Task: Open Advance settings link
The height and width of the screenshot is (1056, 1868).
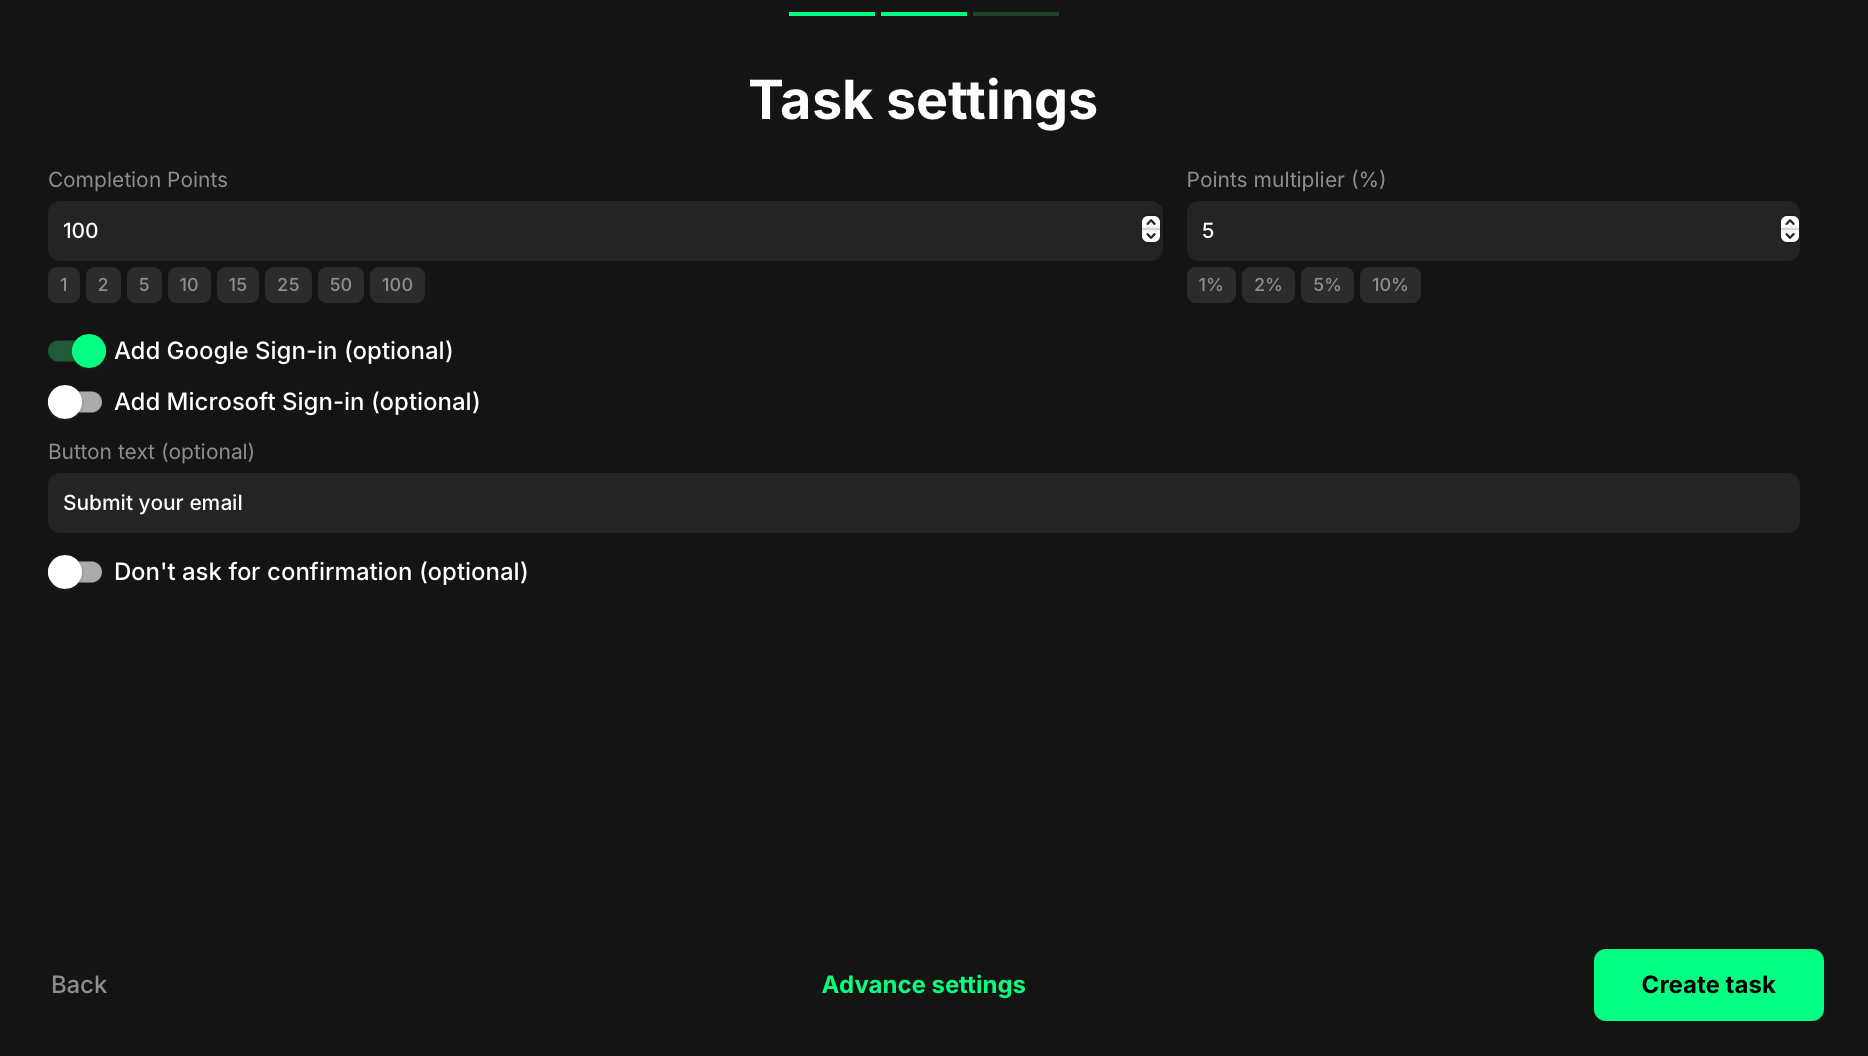Action: tap(923, 985)
